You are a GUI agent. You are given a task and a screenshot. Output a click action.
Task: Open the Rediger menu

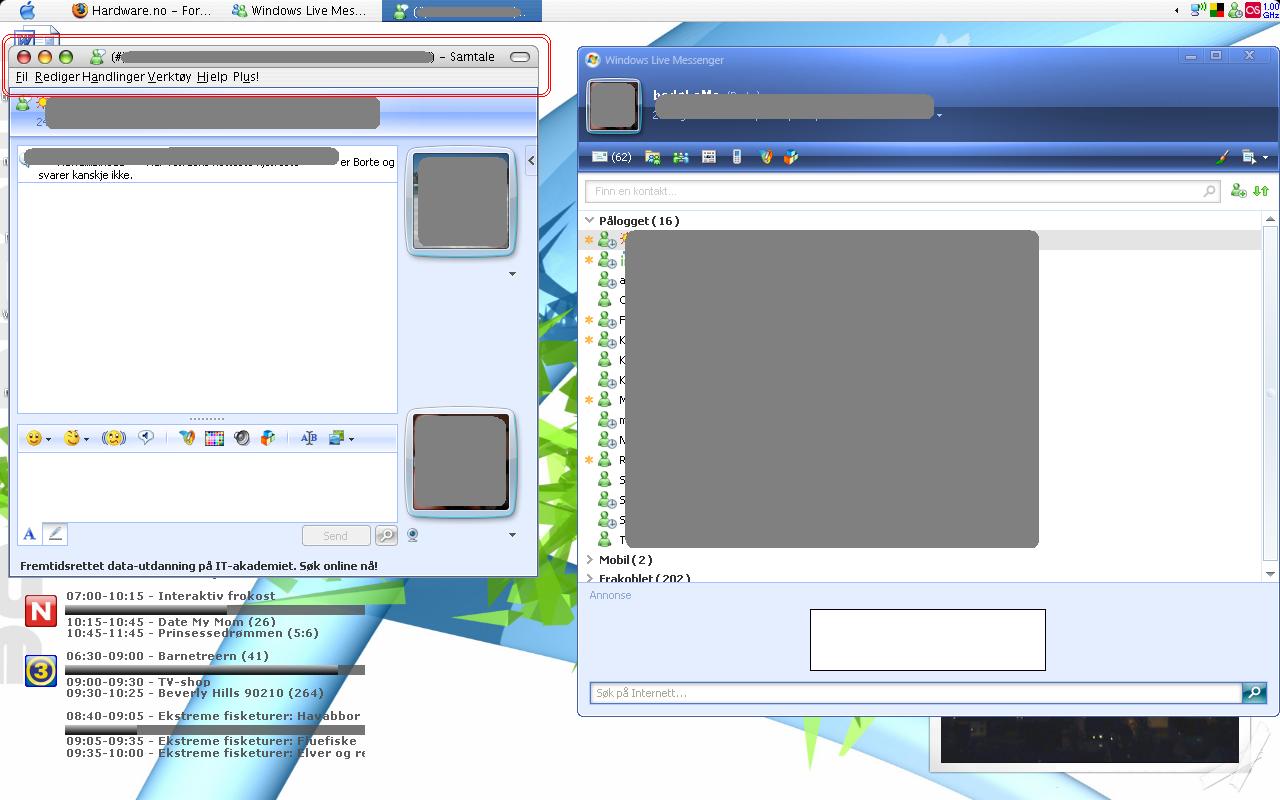click(57, 77)
